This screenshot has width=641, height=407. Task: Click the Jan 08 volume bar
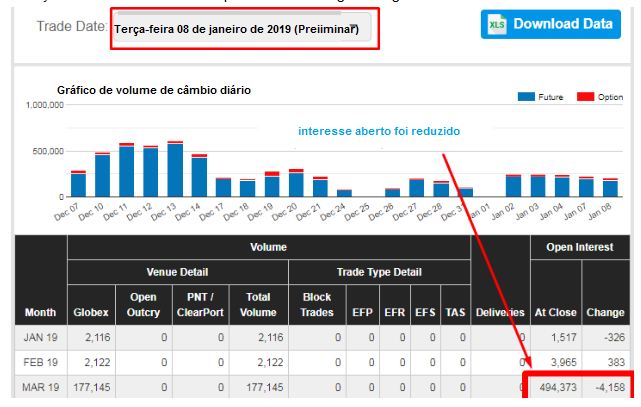611,187
